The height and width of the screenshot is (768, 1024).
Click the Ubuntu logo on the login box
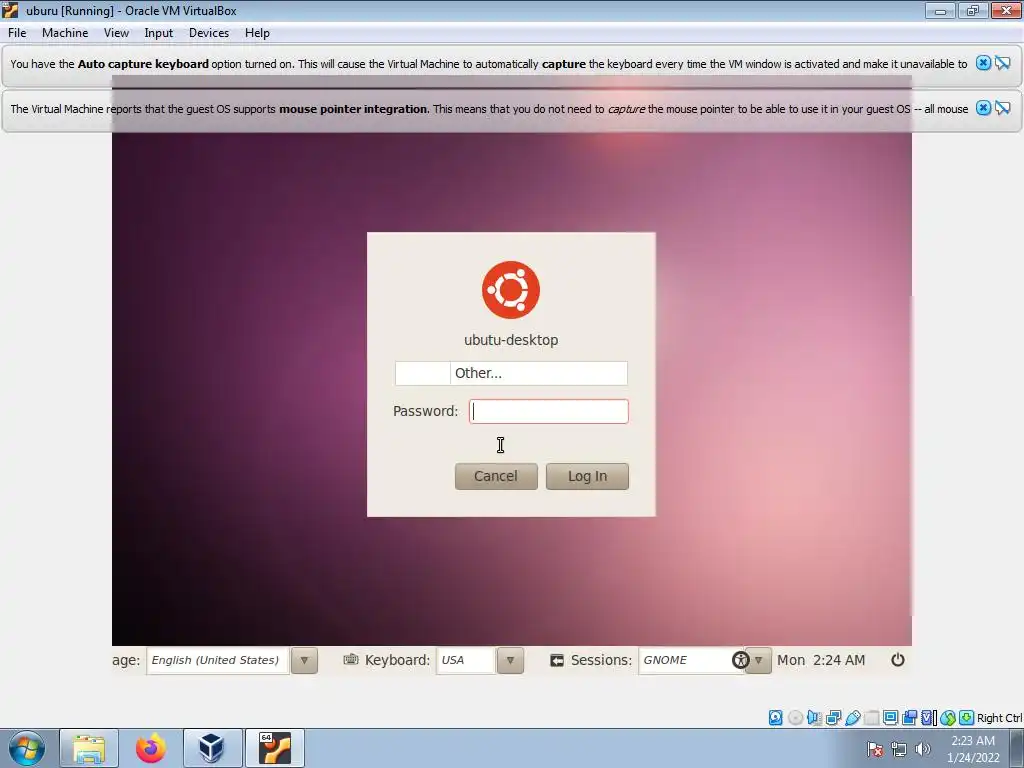tap(511, 290)
